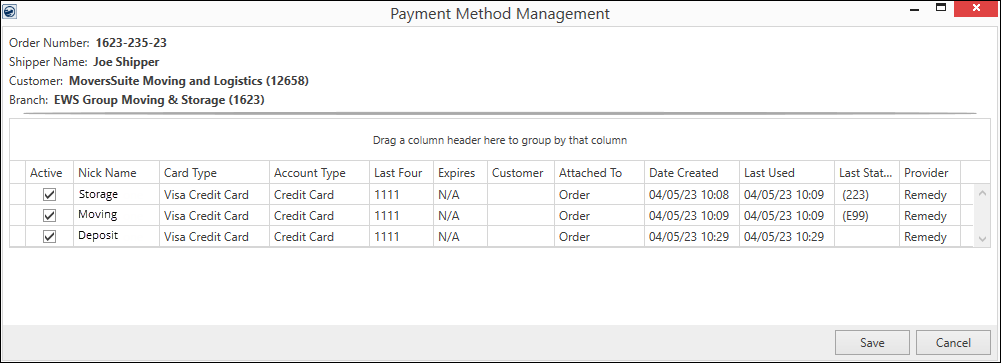Image resolution: width=1001 pixels, height=363 pixels.
Task: Click Visa Credit Card in the Moving row
Action: (x=206, y=216)
